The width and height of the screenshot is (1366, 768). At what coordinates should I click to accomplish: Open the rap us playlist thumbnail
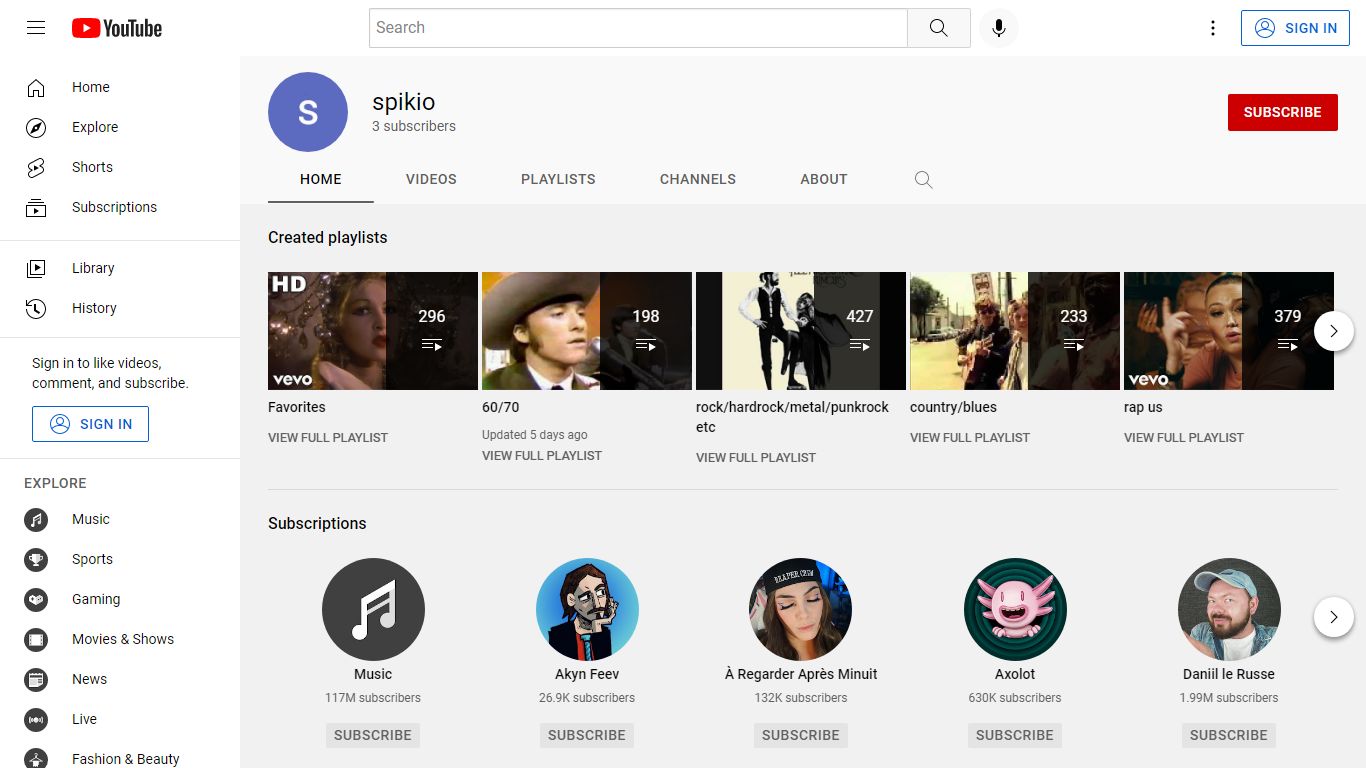click(1229, 331)
